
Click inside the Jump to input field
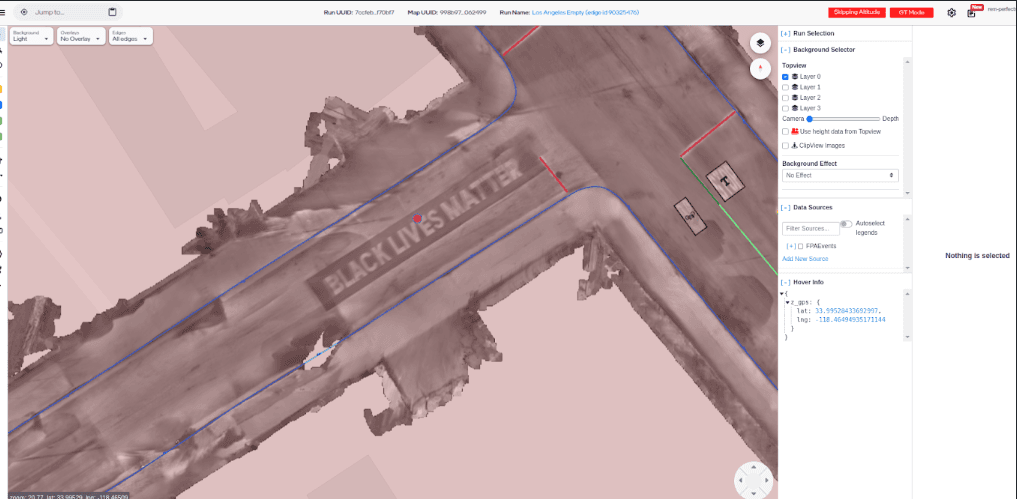click(68, 12)
